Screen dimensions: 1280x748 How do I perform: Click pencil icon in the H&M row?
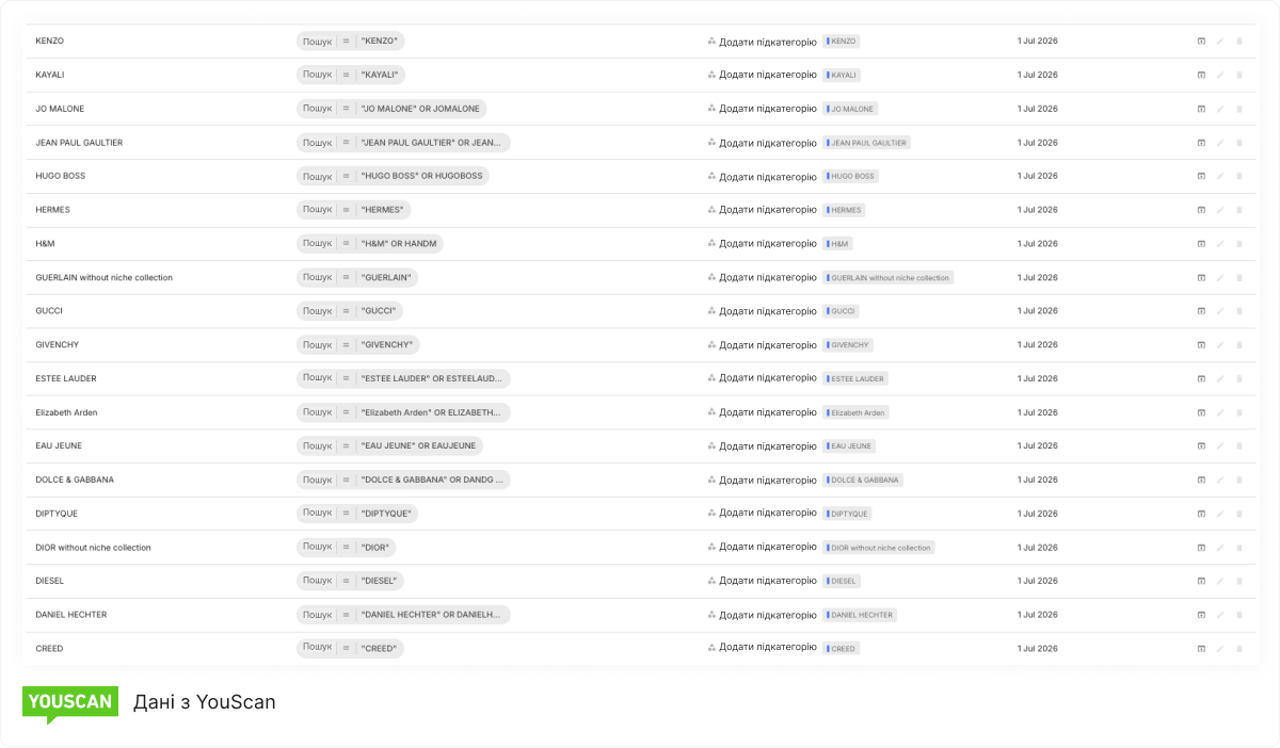click(1220, 244)
